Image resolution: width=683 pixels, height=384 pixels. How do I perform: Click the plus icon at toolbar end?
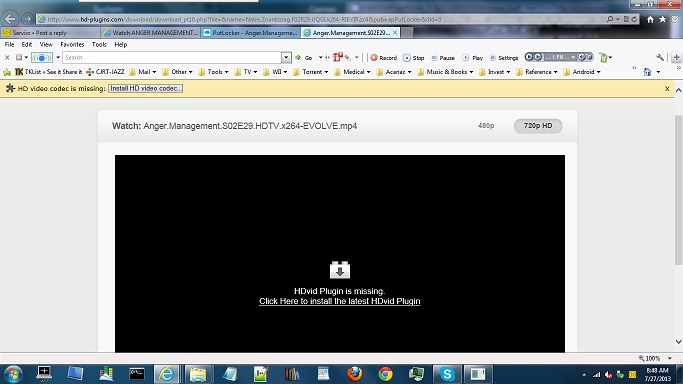(676, 57)
